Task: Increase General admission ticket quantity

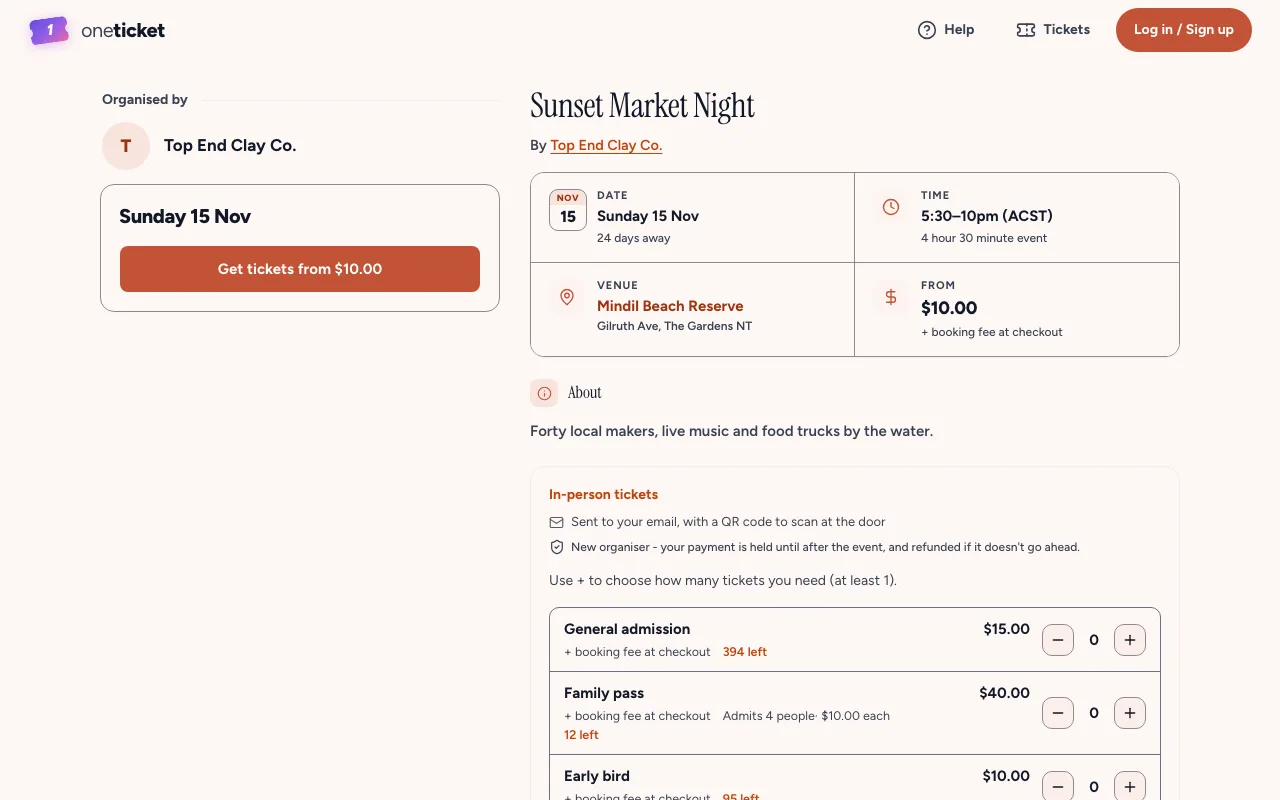Action: point(1130,640)
